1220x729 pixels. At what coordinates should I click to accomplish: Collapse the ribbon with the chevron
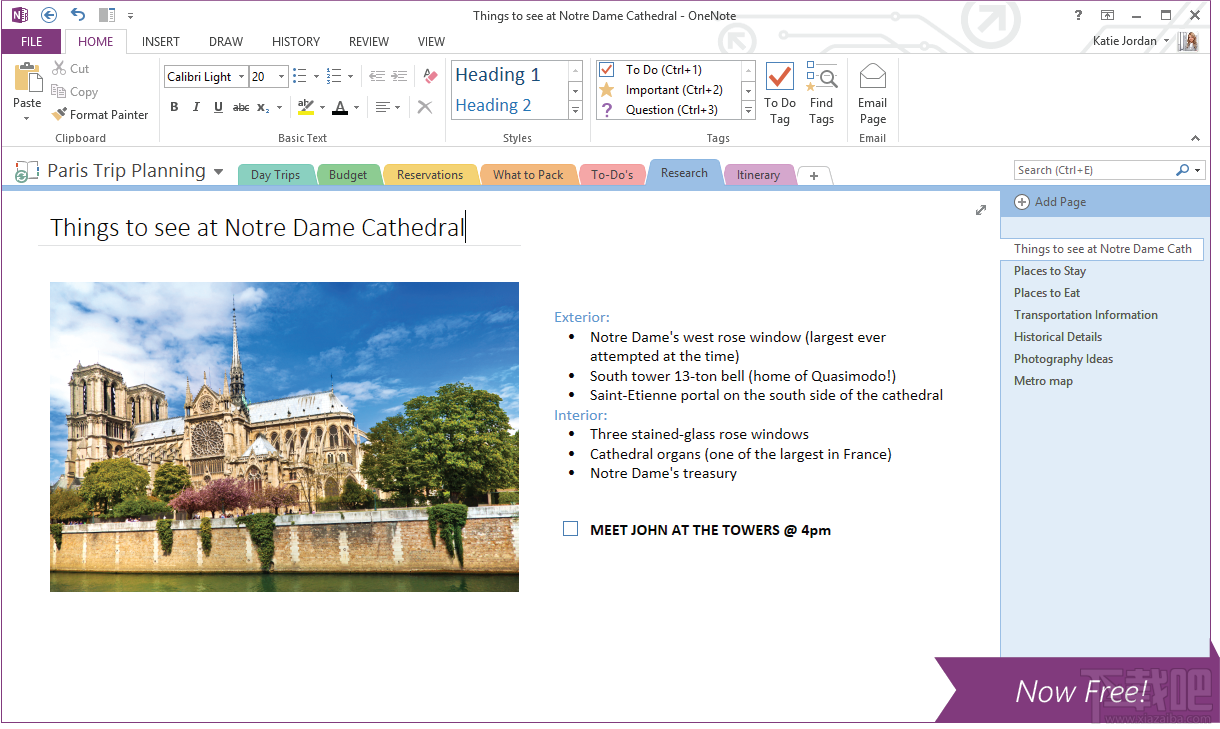(x=1196, y=138)
